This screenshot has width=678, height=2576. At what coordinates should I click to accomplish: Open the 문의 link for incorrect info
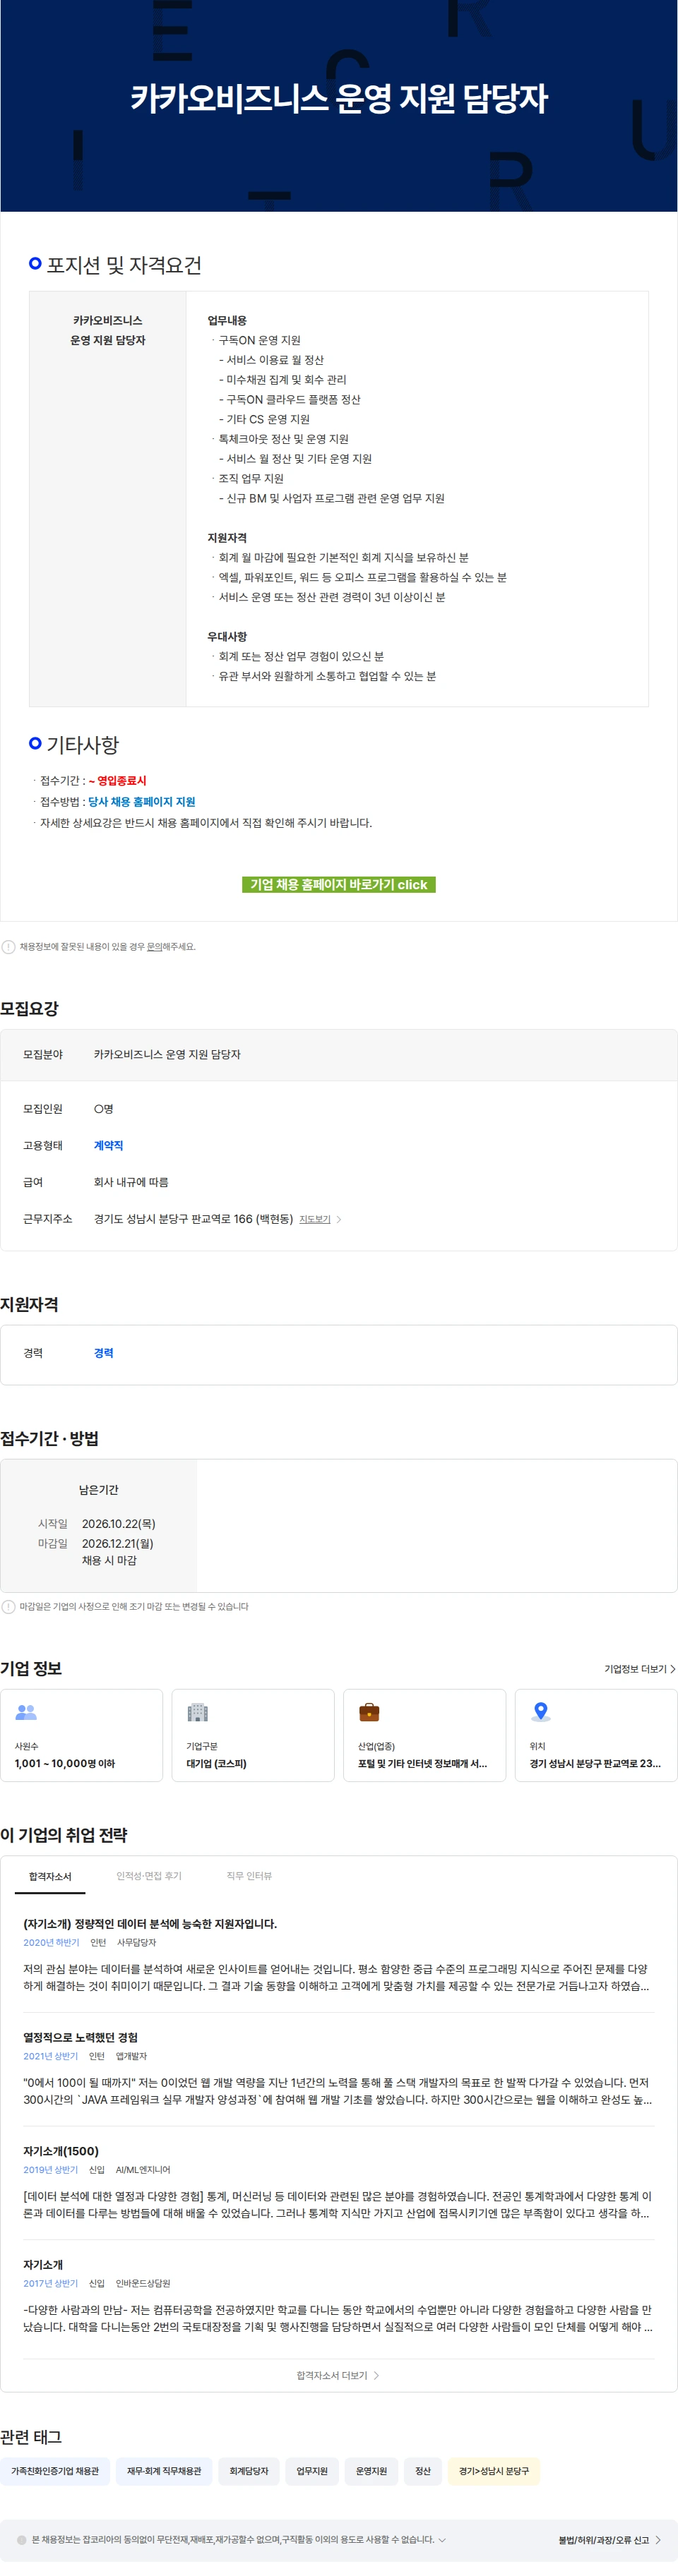tap(154, 946)
